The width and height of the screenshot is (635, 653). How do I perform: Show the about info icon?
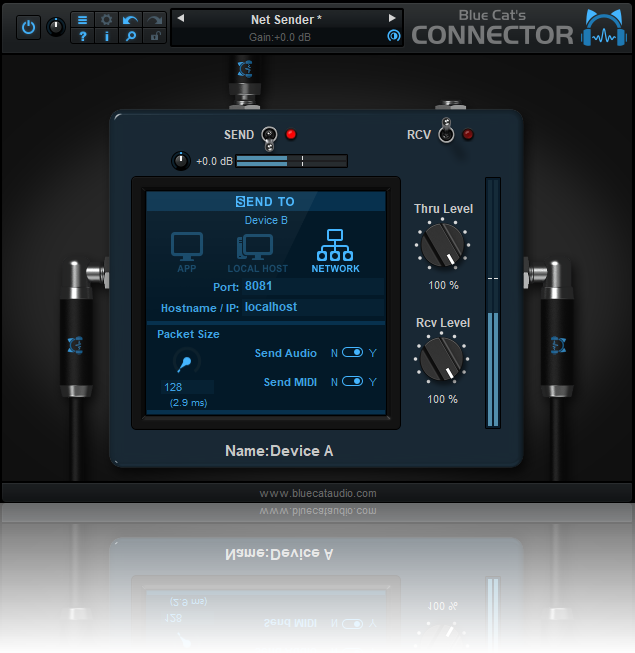click(107, 36)
